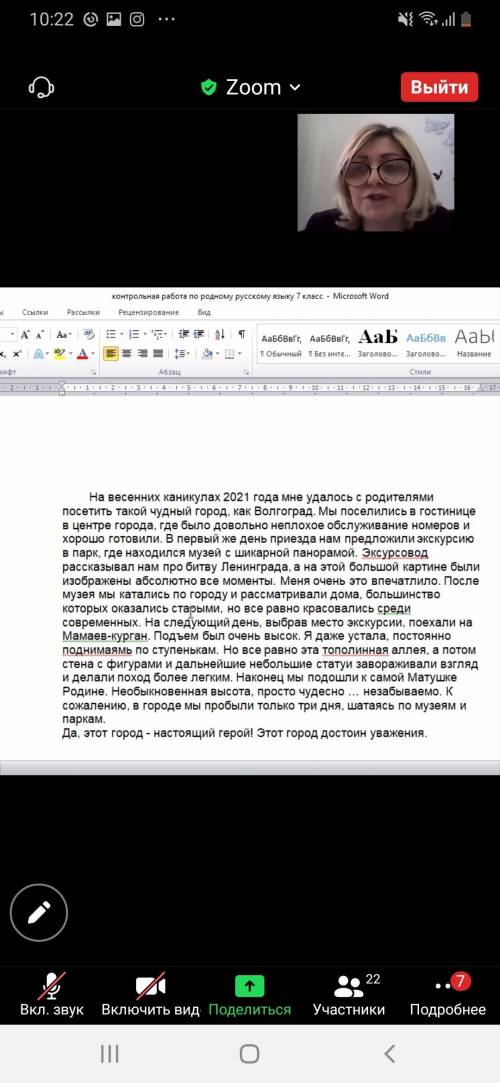
Task: Turn on camera with Включить вид
Action: point(151,995)
